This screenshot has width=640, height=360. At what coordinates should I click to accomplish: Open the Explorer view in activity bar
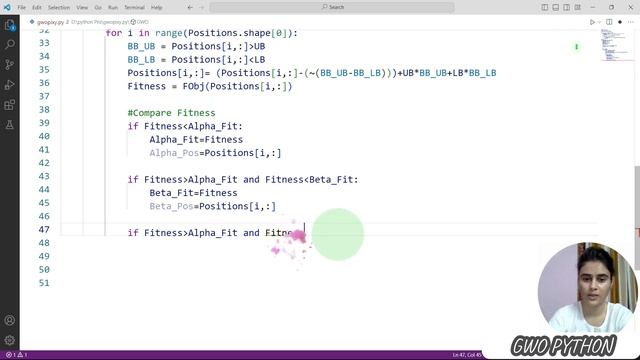click(x=9, y=25)
